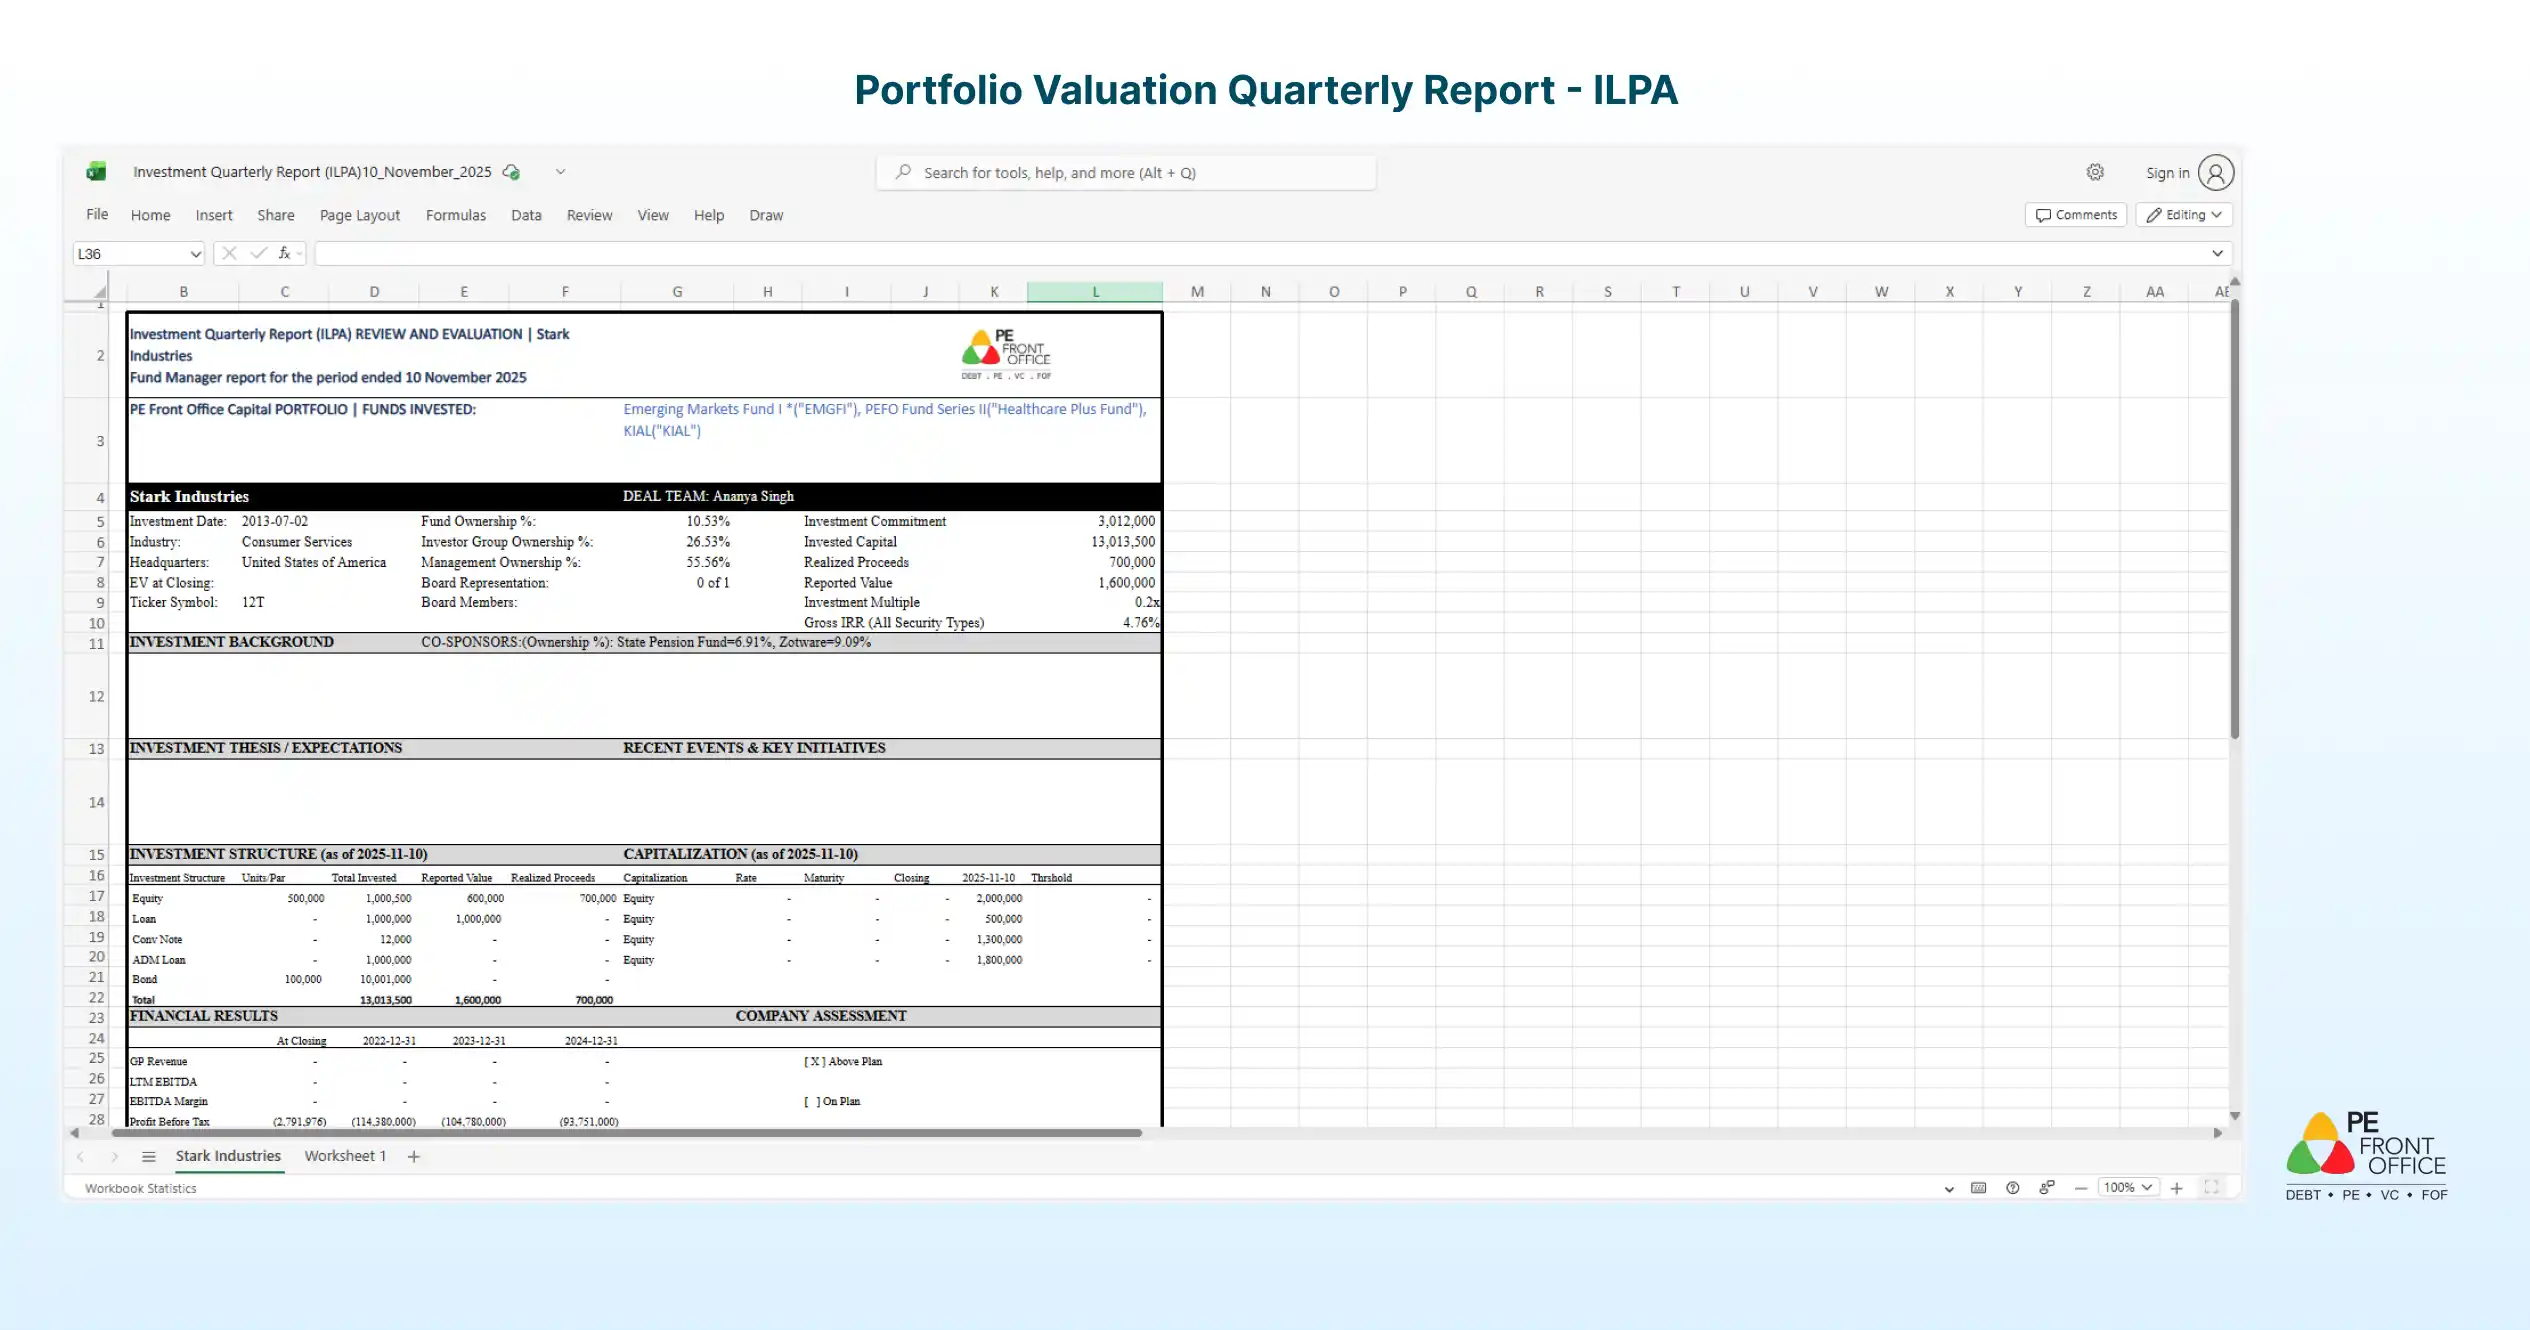This screenshot has width=2530, height=1330.
Task: Click the cloud saved status icon
Action: [512, 172]
